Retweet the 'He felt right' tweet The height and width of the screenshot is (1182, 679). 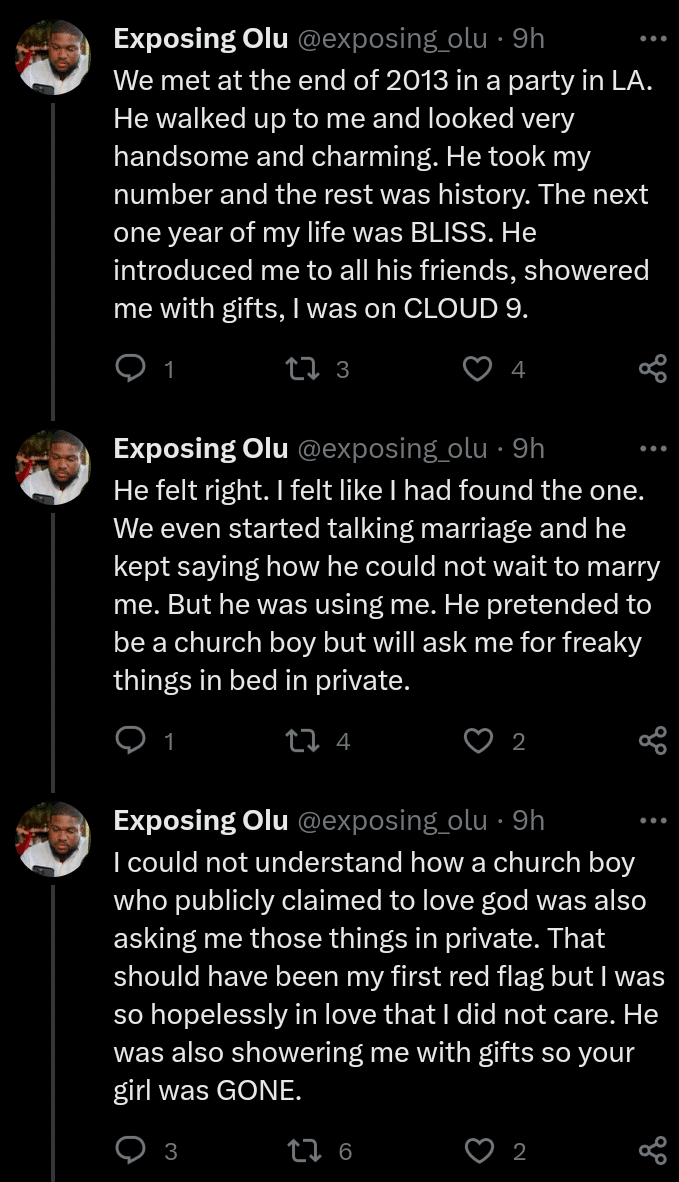pyautogui.click(x=299, y=741)
